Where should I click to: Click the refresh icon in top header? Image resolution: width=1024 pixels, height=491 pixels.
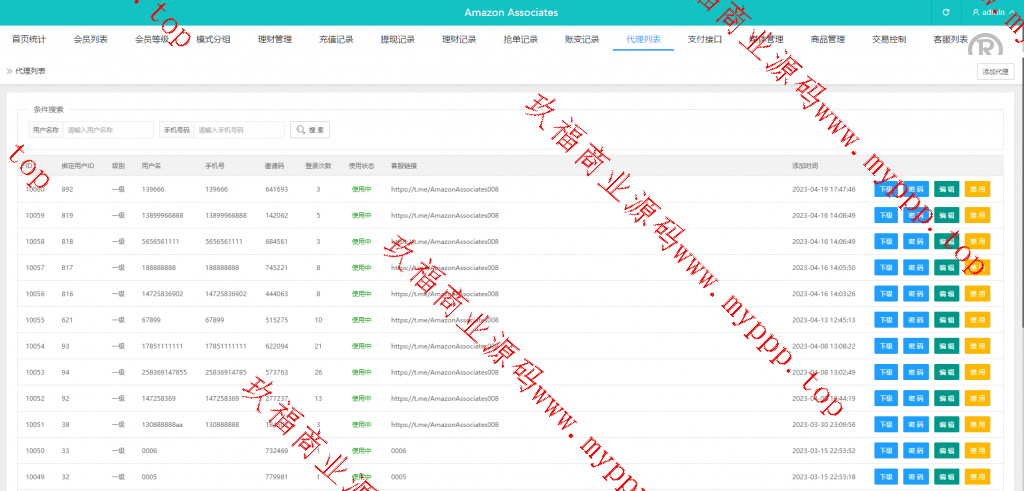click(945, 12)
